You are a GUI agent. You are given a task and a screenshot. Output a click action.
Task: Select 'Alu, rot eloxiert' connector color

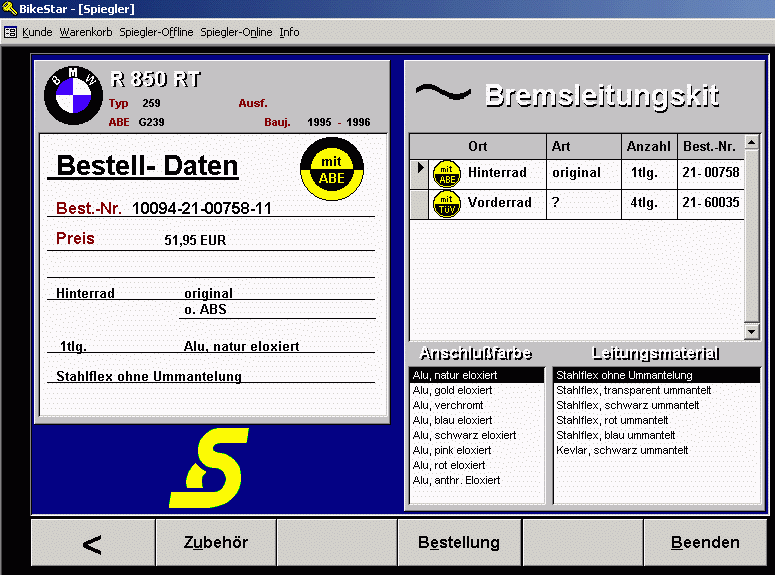coord(477,465)
